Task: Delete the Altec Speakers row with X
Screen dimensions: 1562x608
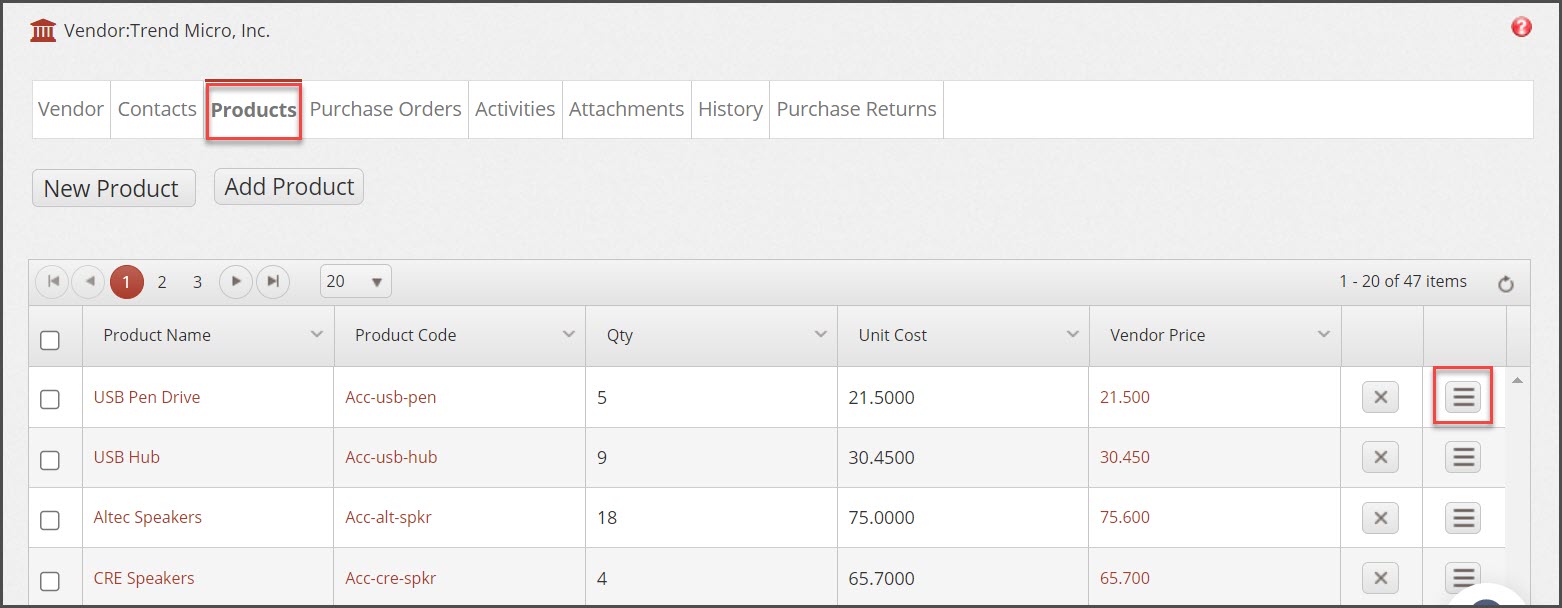Action: point(1380,517)
